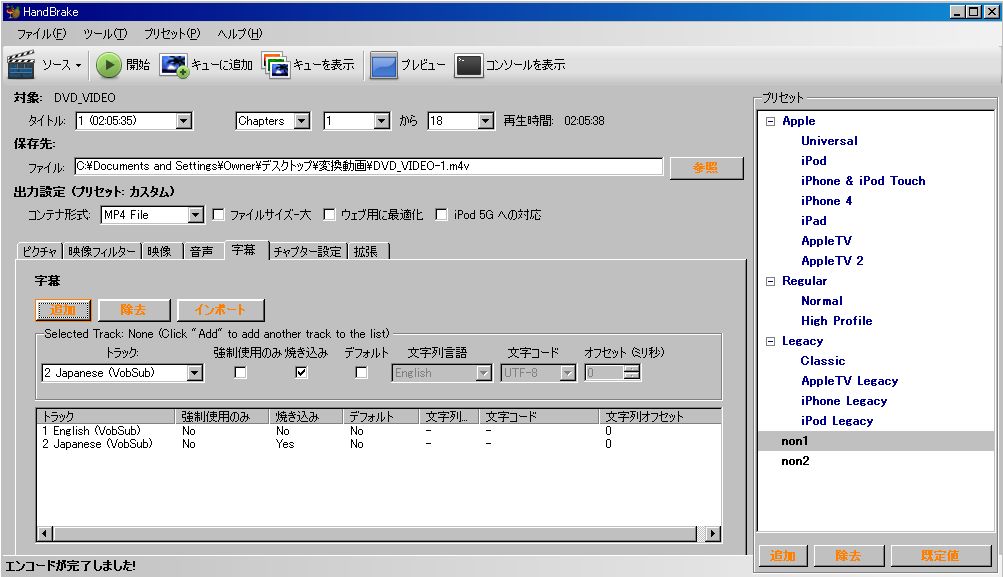
Task: Select the 2 Japanese (VobSub) track row
Action: (379, 443)
